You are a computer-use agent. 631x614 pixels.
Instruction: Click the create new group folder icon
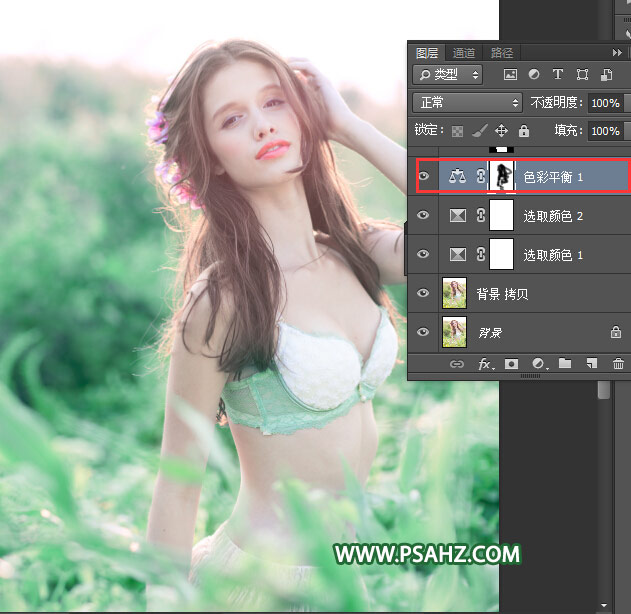pyautogui.click(x=565, y=365)
